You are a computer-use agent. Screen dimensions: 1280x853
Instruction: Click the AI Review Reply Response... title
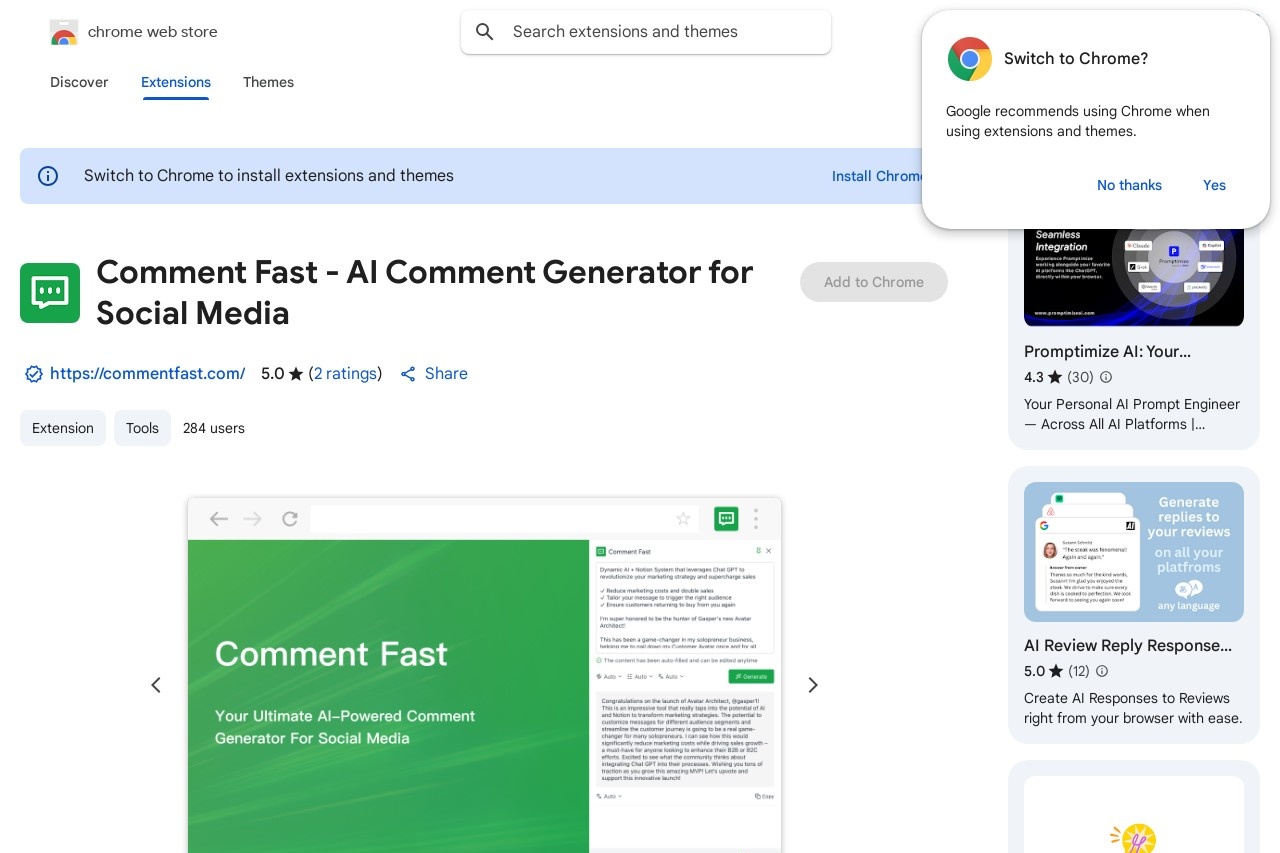point(1128,646)
